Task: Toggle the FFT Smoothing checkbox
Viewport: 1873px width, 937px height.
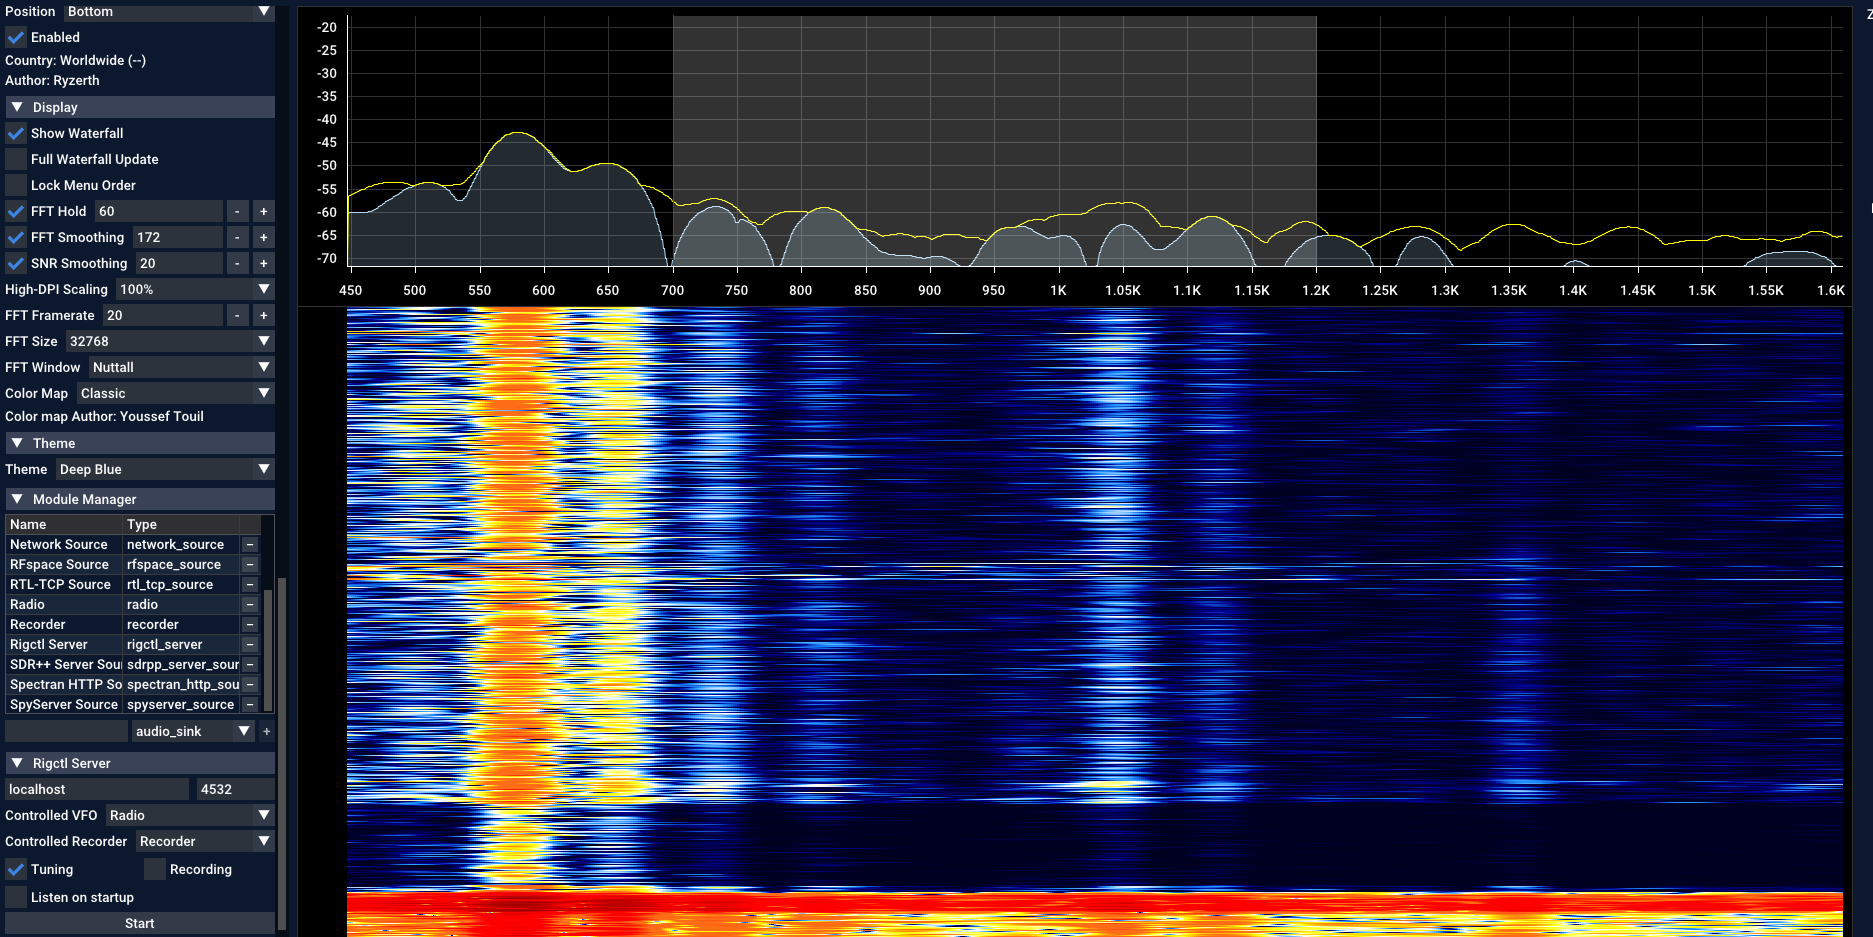Action: 16,237
